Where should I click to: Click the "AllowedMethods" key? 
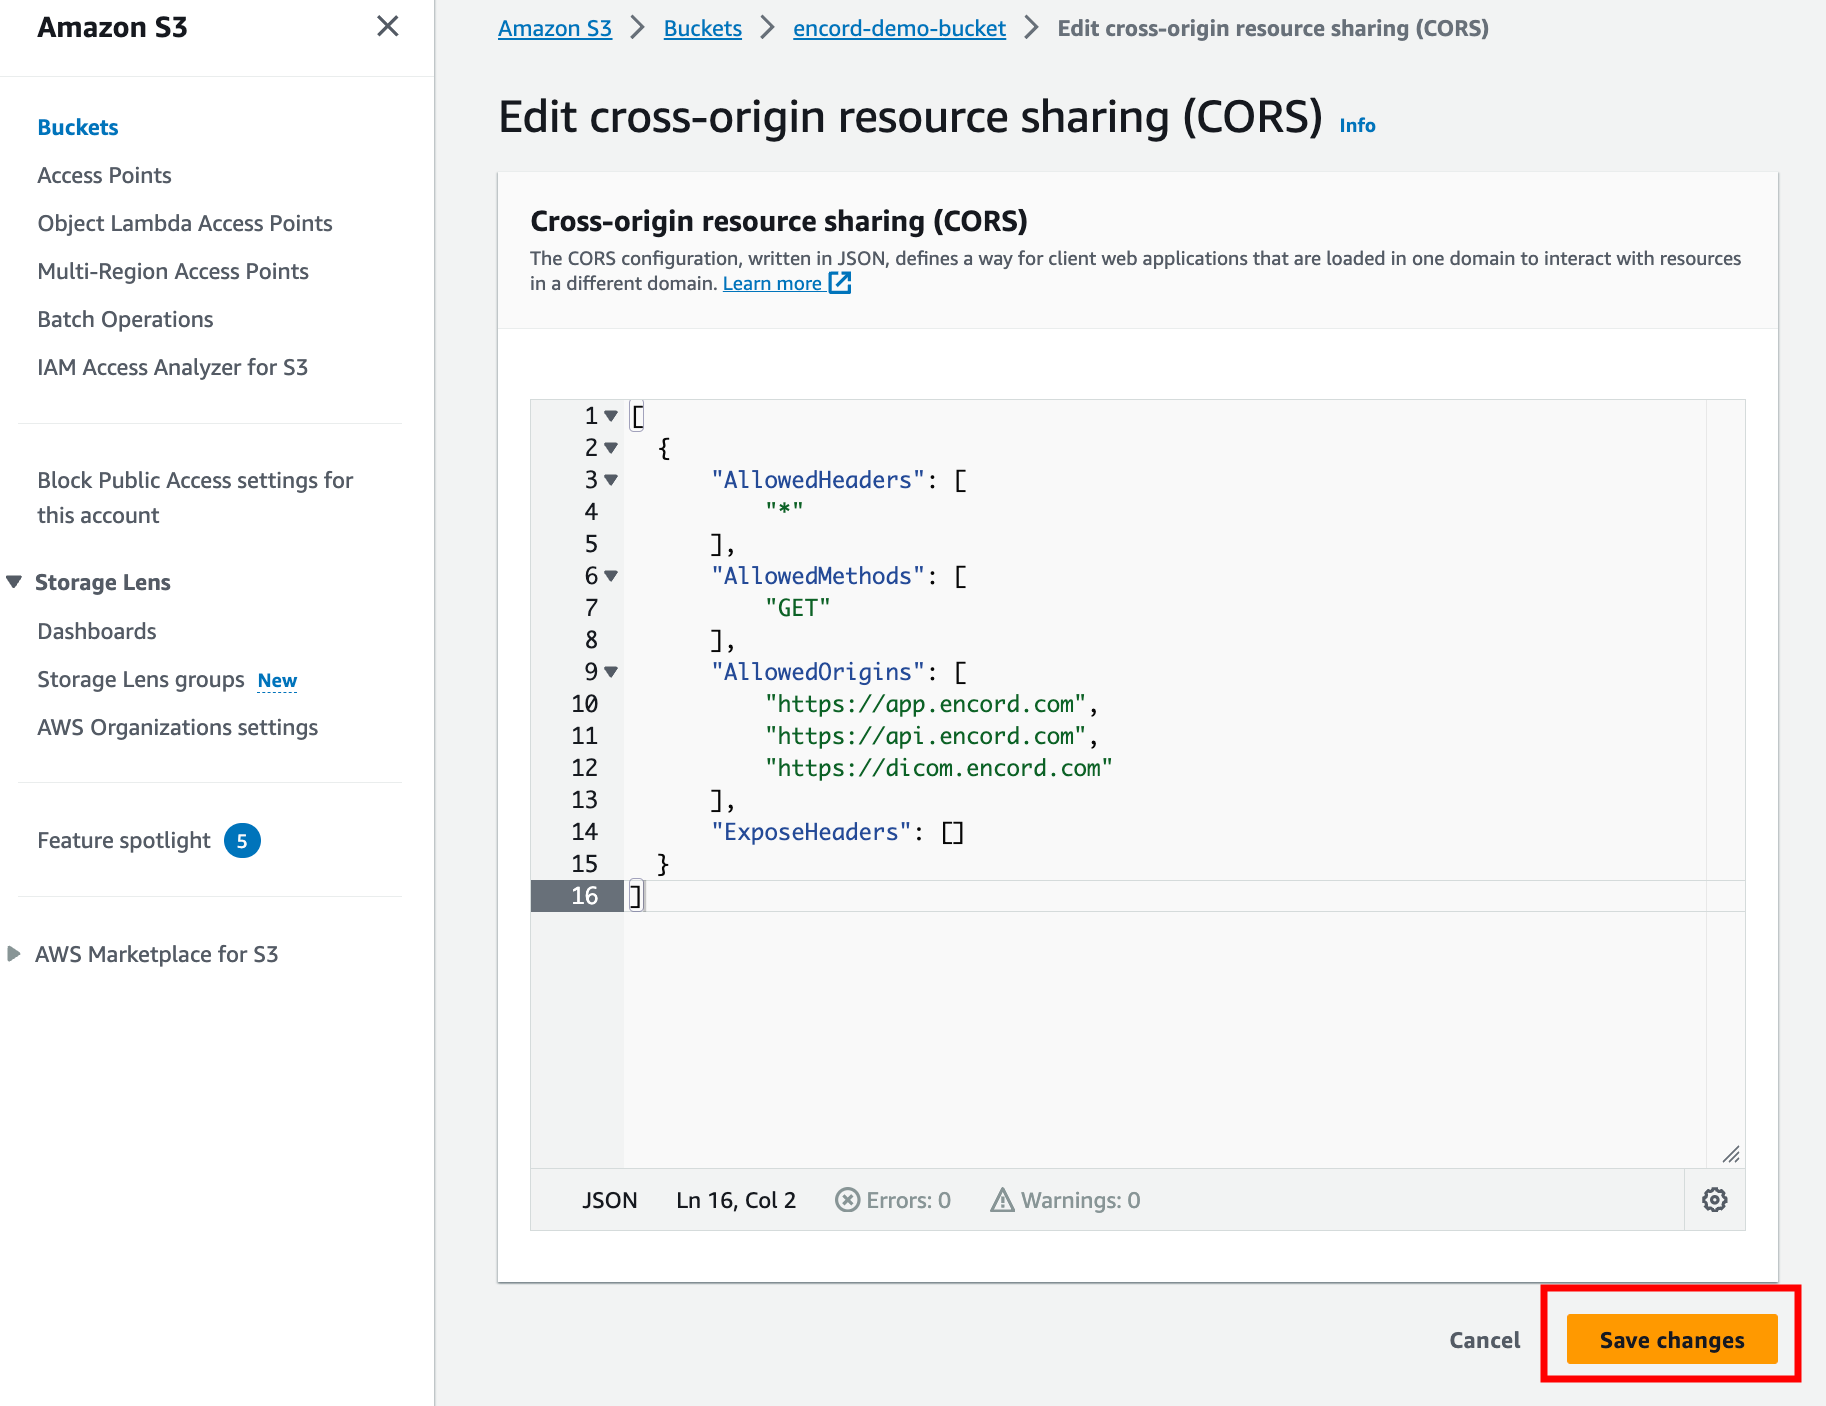[818, 576]
